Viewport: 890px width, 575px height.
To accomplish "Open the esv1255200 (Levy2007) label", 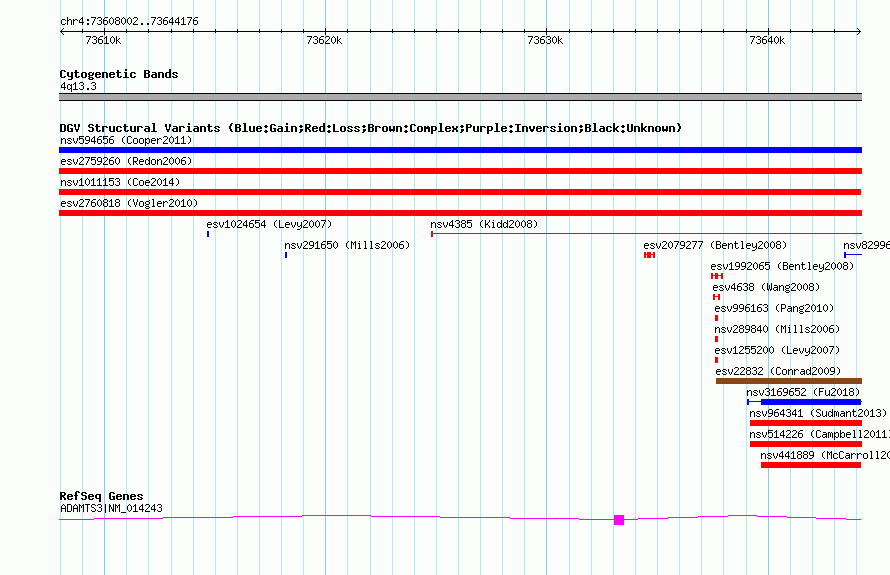I will 777,350.
